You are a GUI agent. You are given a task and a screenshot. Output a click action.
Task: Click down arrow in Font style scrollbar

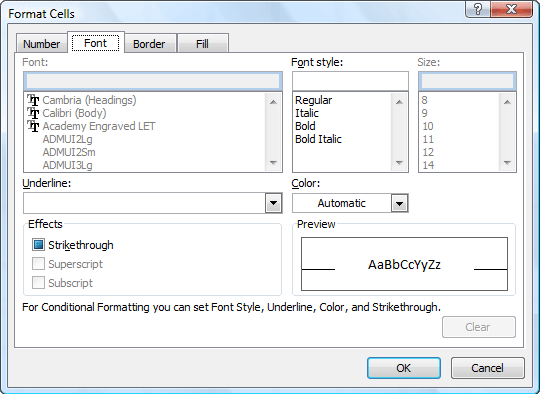(x=399, y=163)
